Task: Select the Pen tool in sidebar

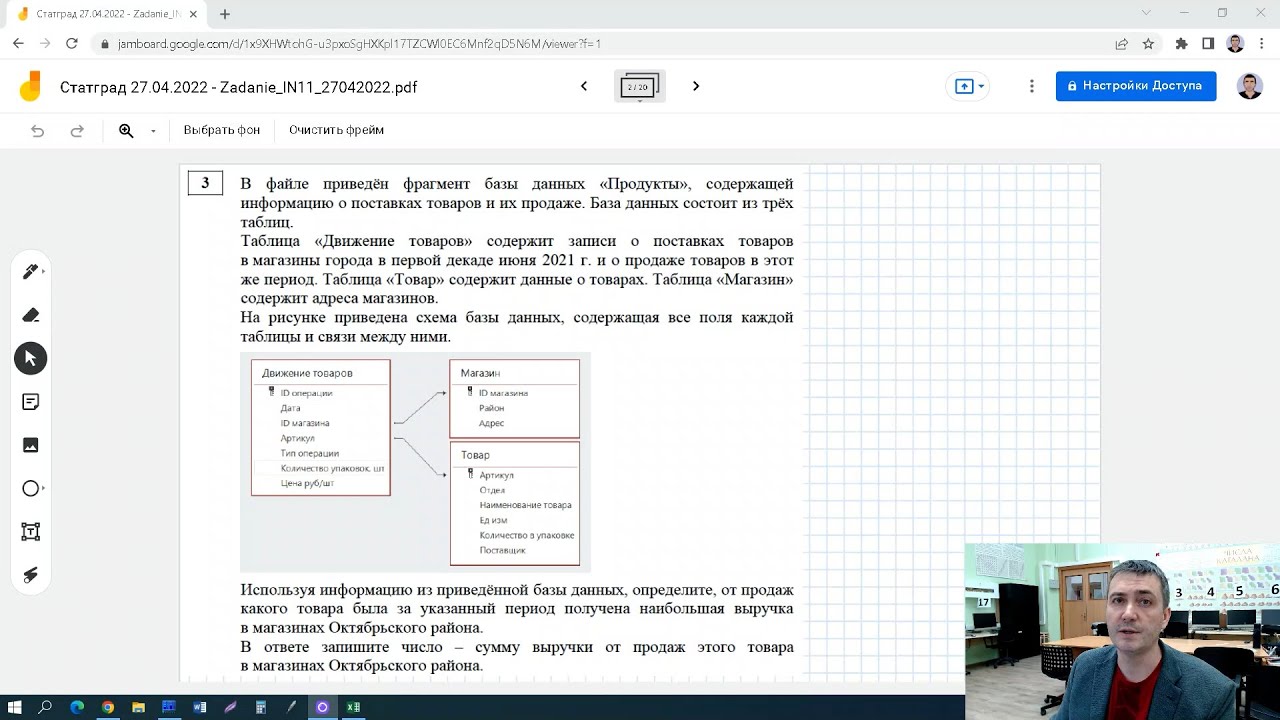Action: pos(30,271)
